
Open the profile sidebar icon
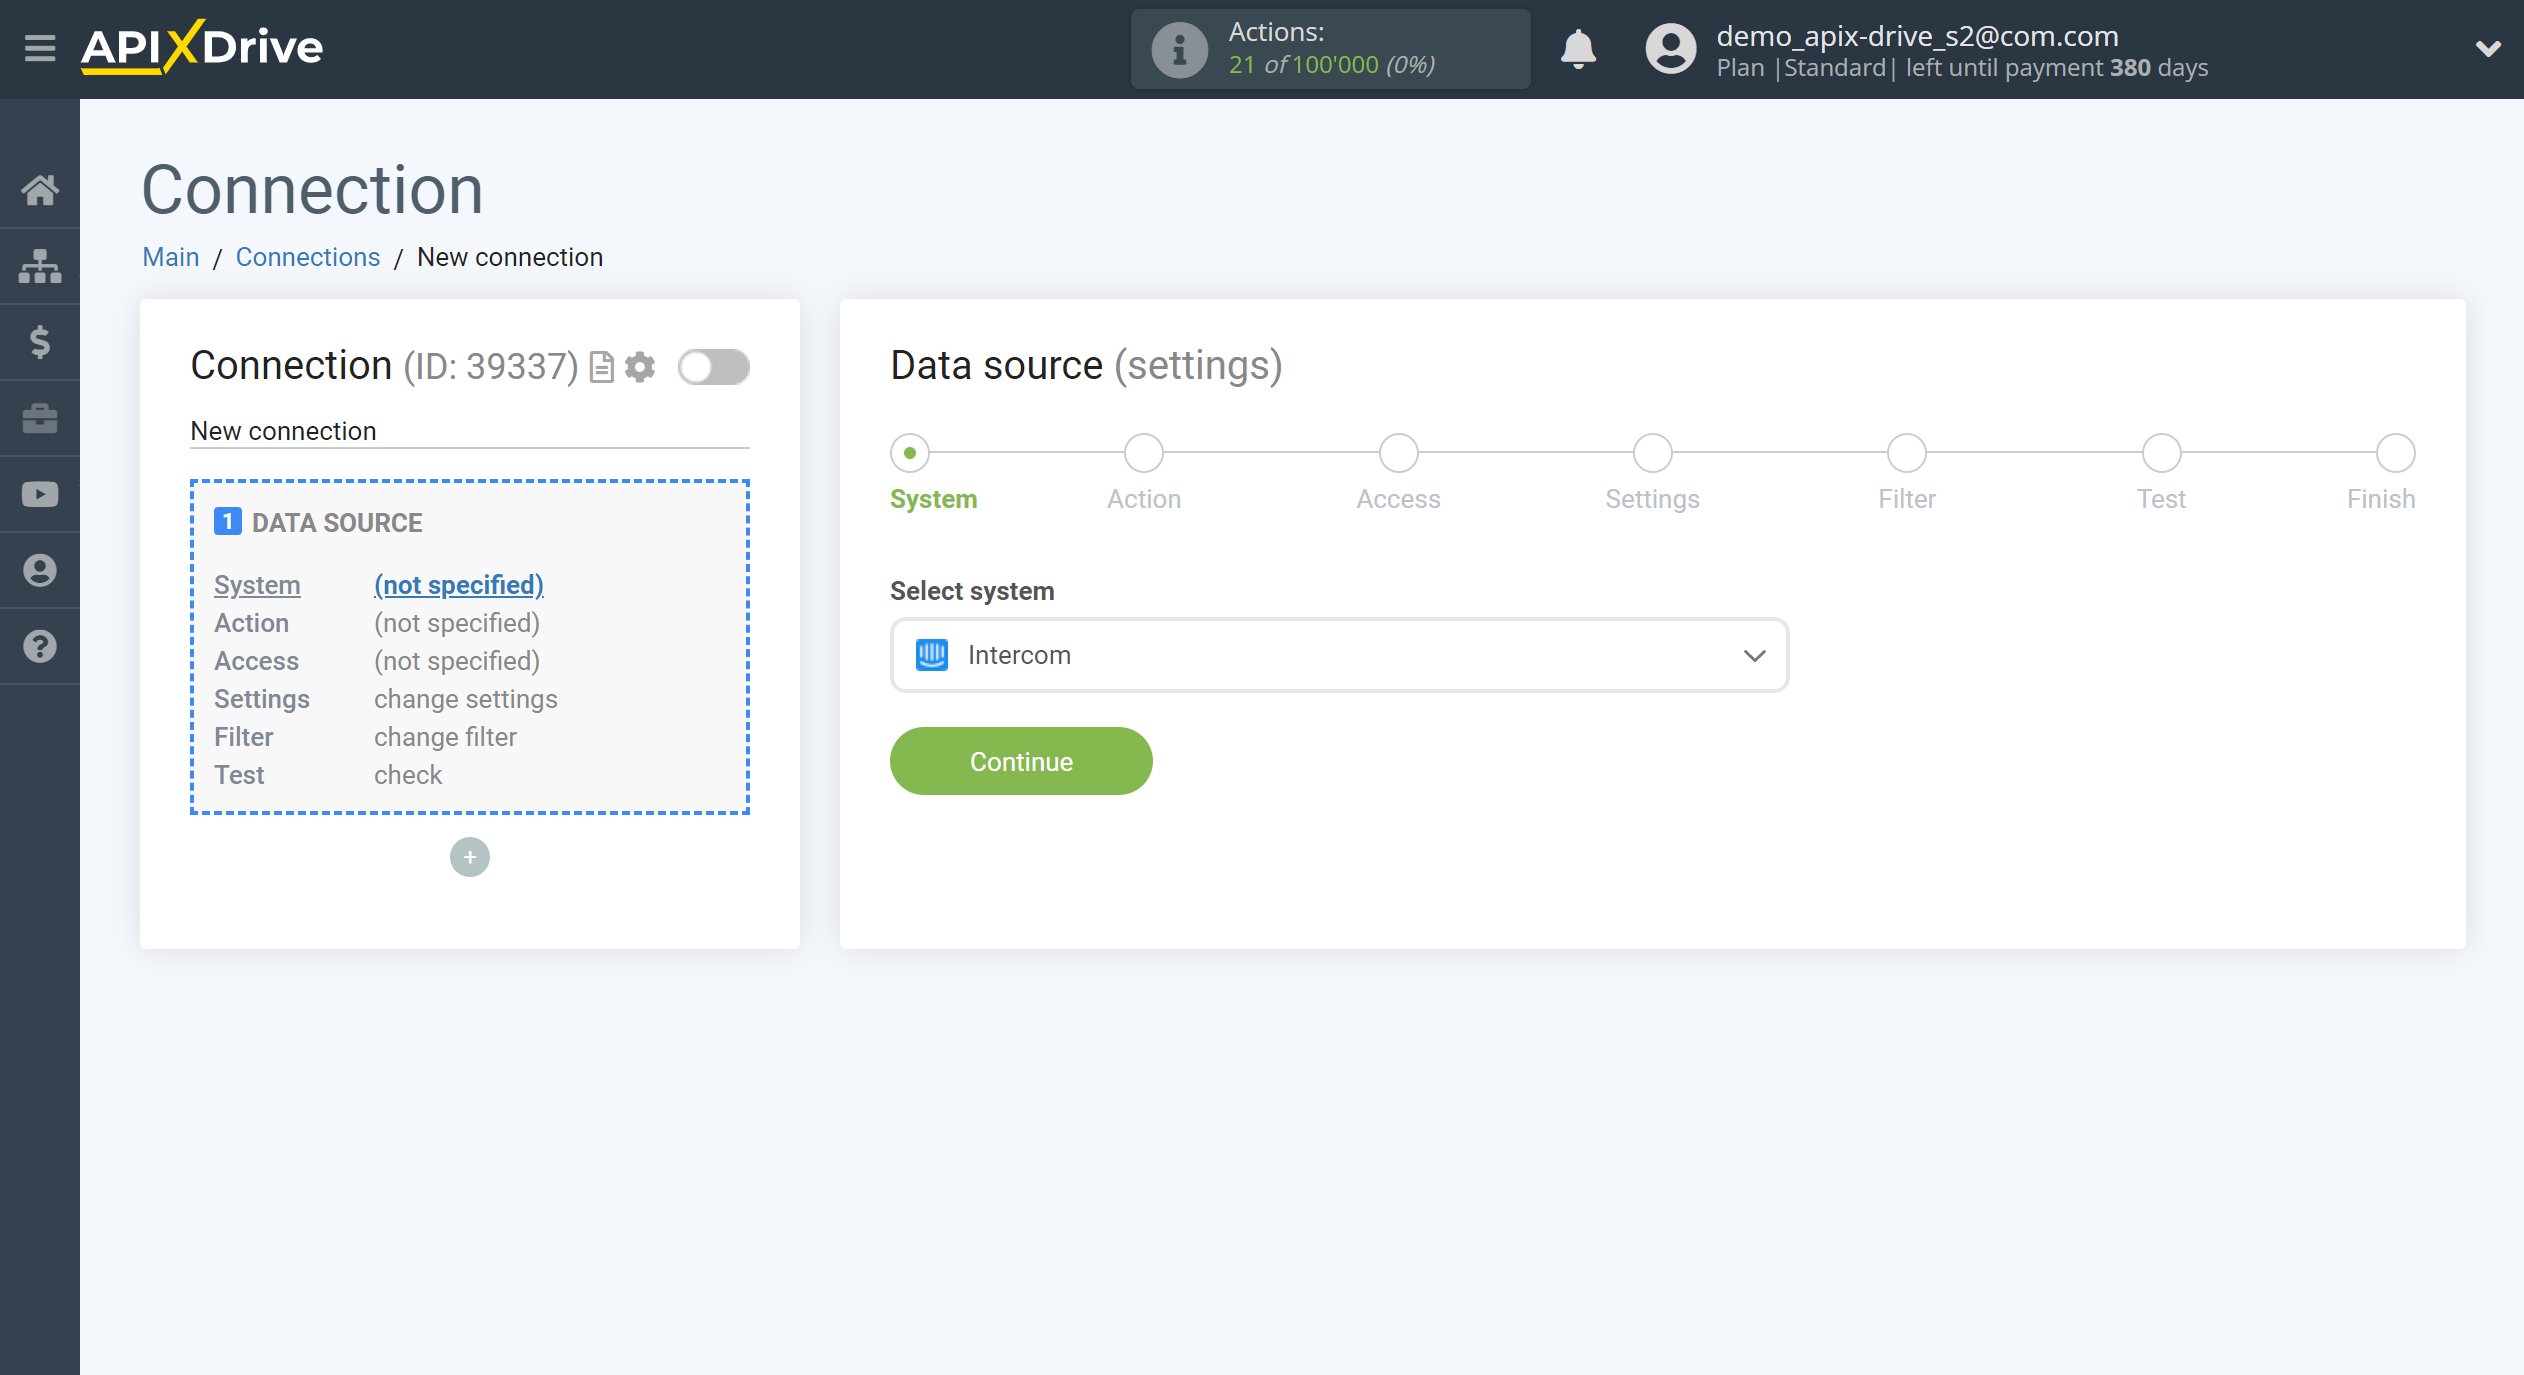pos(40,570)
